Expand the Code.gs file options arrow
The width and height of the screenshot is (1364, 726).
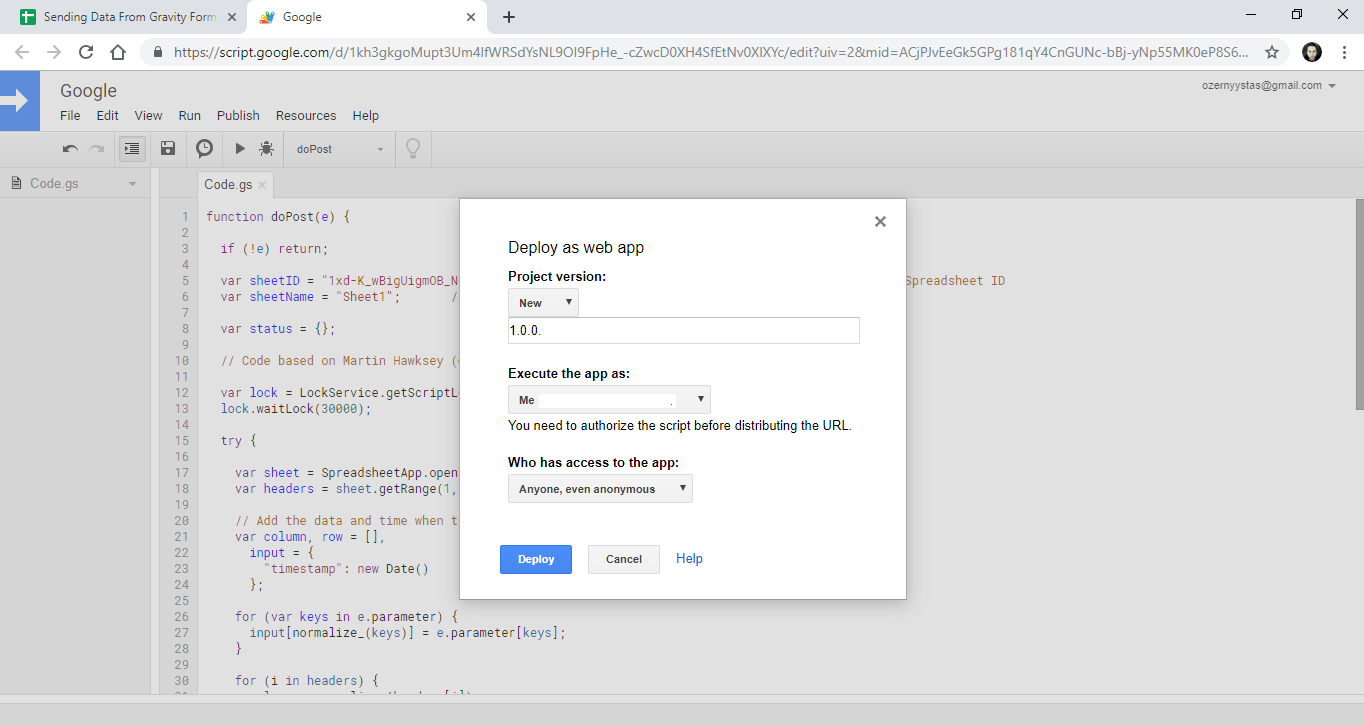click(132, 184)
